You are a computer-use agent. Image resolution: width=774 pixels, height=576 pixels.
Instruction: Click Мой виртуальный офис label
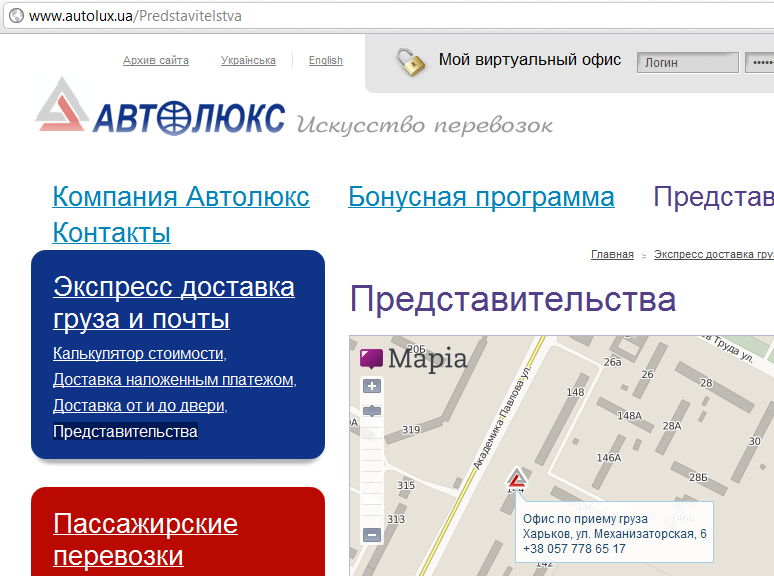point(530,60)
